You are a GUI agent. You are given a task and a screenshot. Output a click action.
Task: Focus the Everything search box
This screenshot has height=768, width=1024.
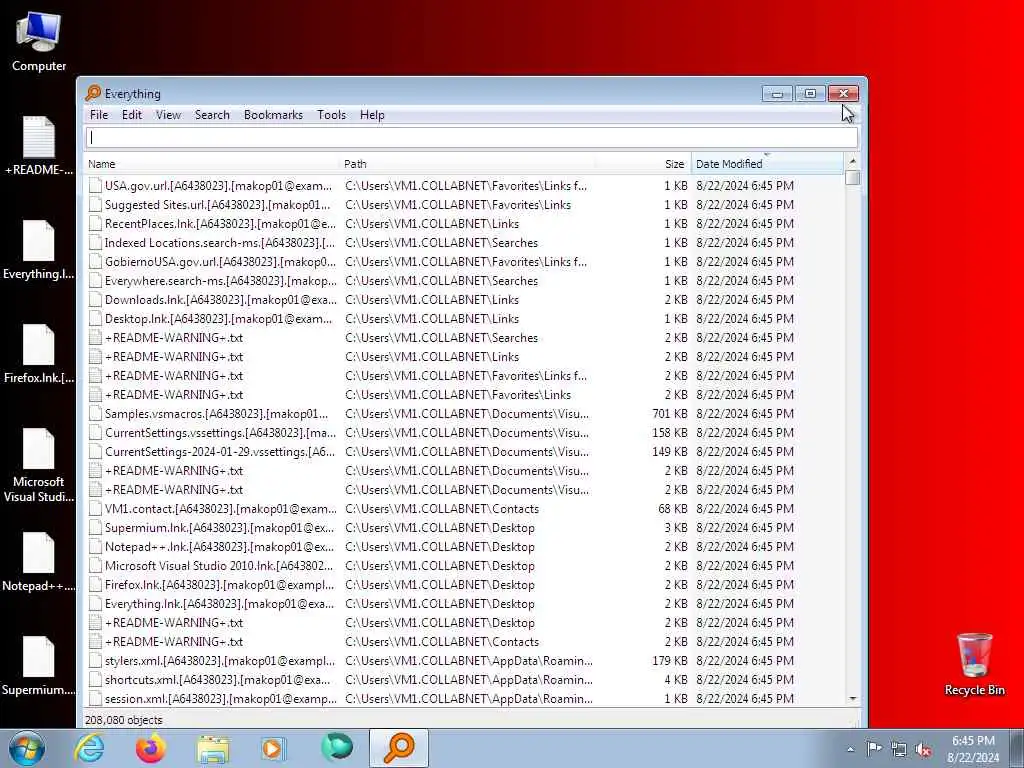coord(472,138)
